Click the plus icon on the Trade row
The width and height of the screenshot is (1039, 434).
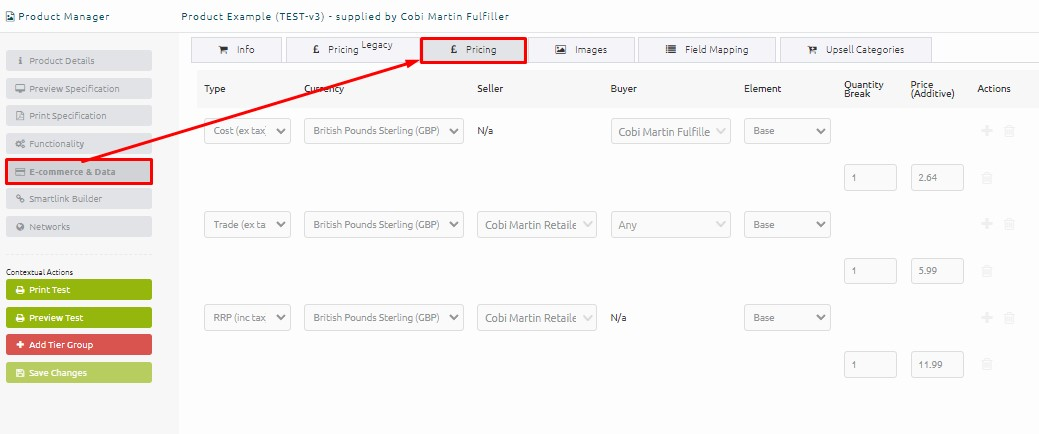point(987,224)
